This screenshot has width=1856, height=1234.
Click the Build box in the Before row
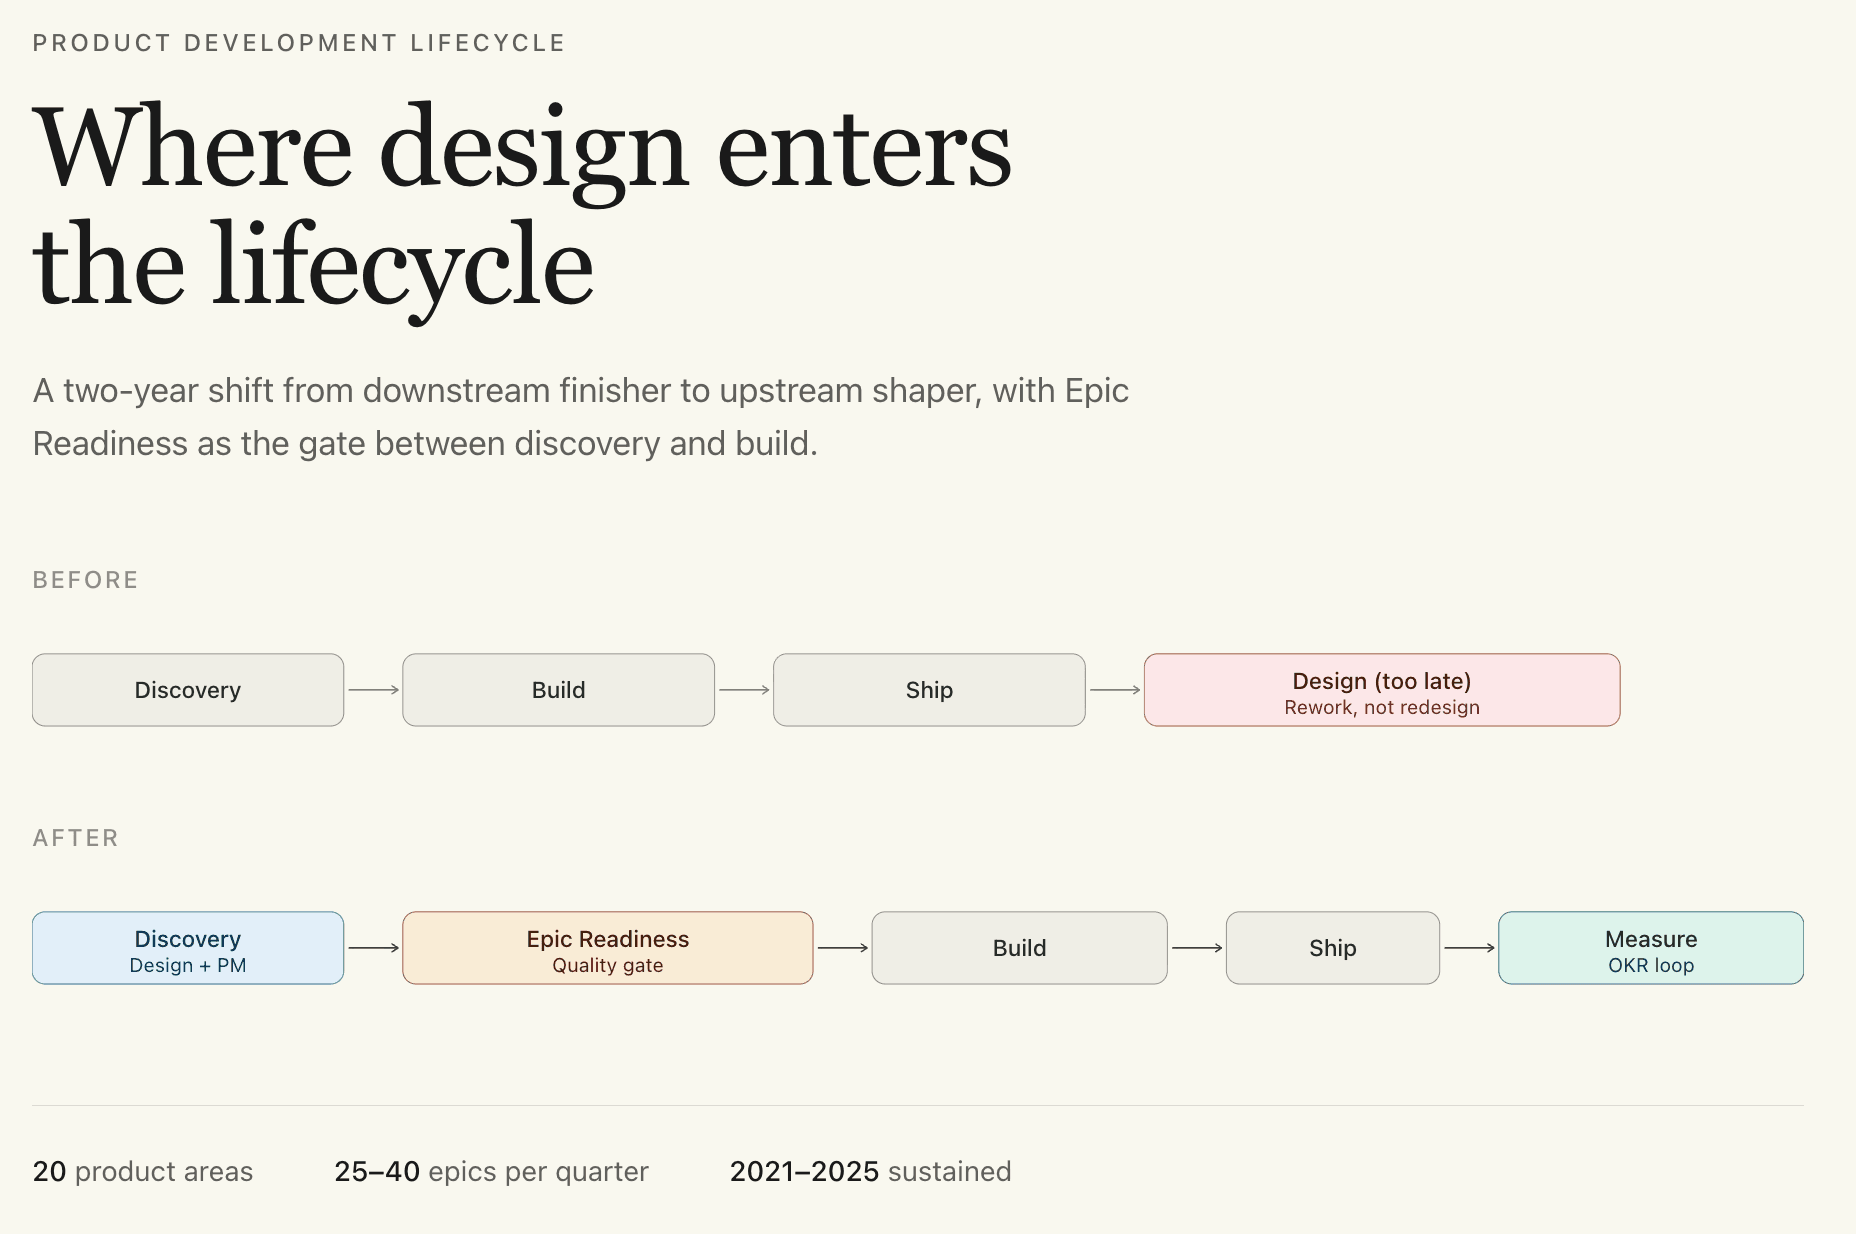pos(559,690)
